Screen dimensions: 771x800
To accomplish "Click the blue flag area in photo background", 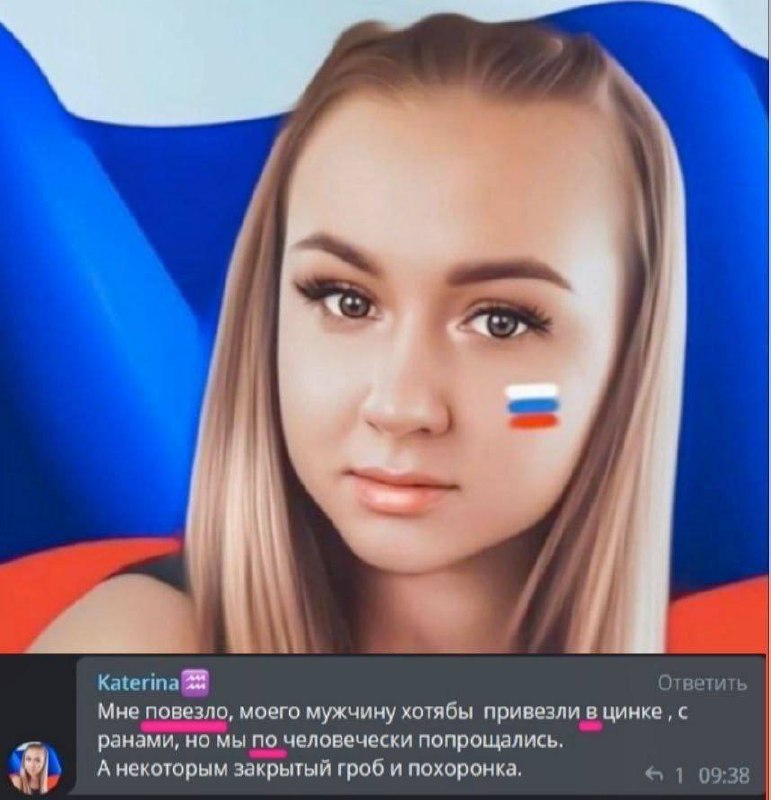I will tap(102, 306).
